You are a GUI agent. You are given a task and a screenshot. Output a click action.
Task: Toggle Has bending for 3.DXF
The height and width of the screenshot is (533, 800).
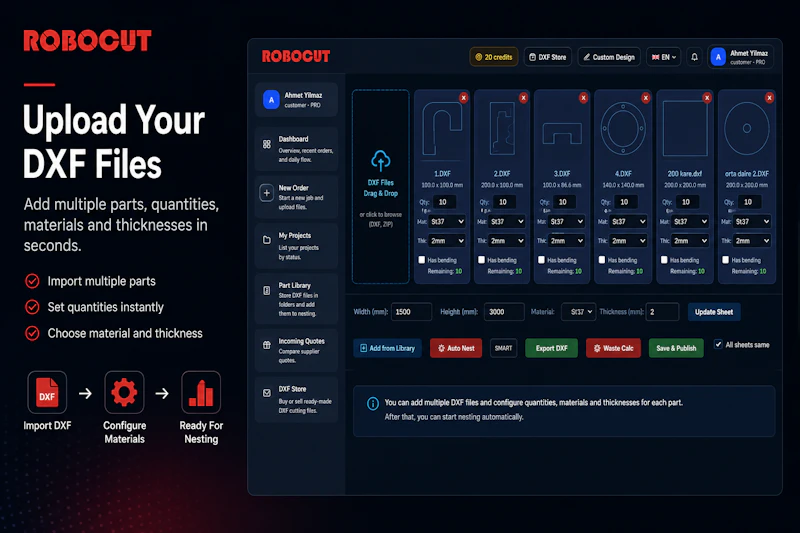pos(541,260)
